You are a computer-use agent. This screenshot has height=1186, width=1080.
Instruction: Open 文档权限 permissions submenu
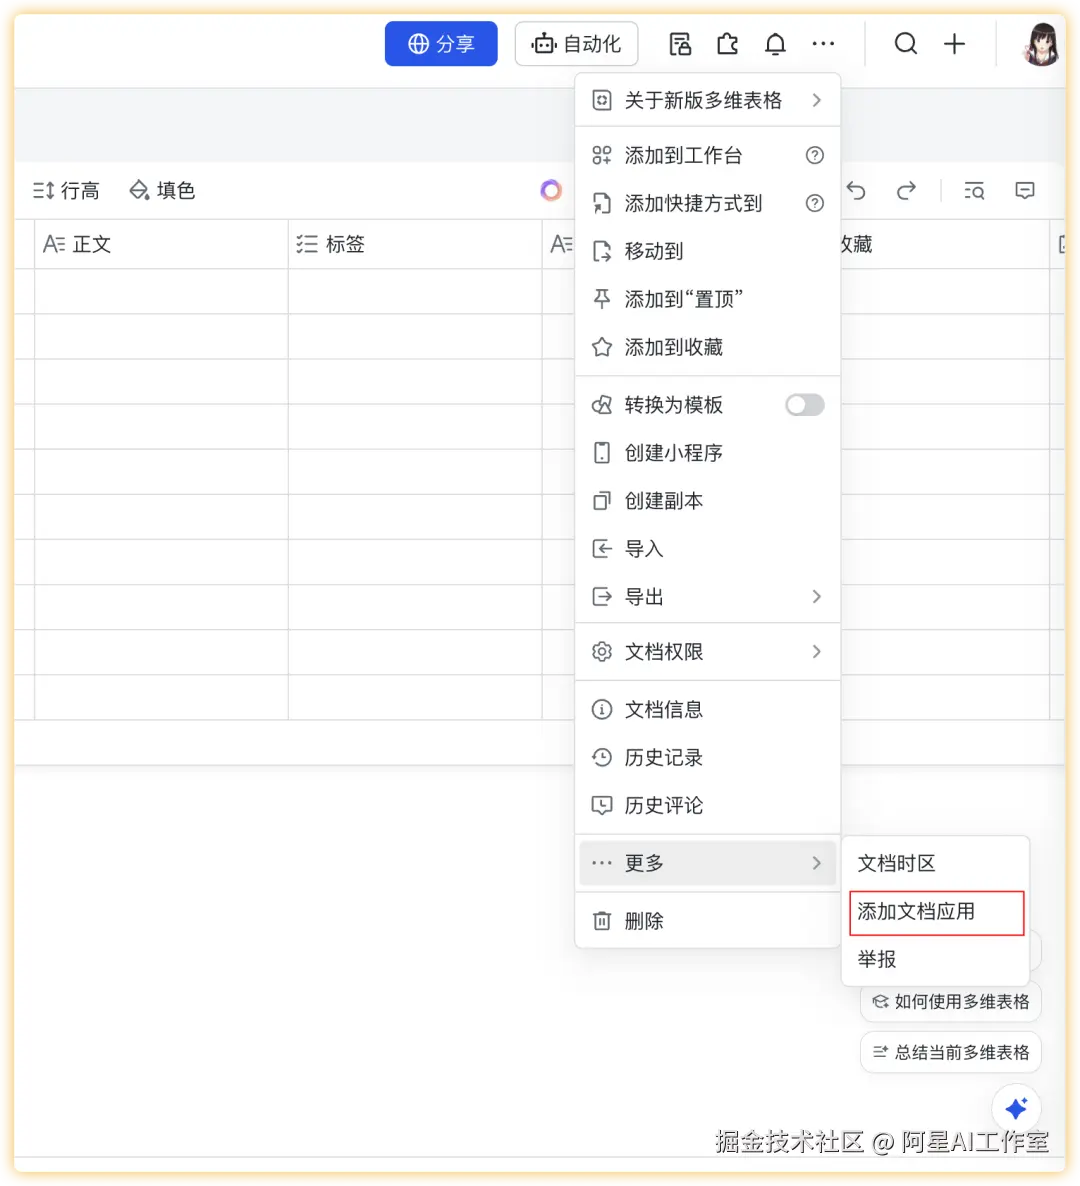point(707,652)
